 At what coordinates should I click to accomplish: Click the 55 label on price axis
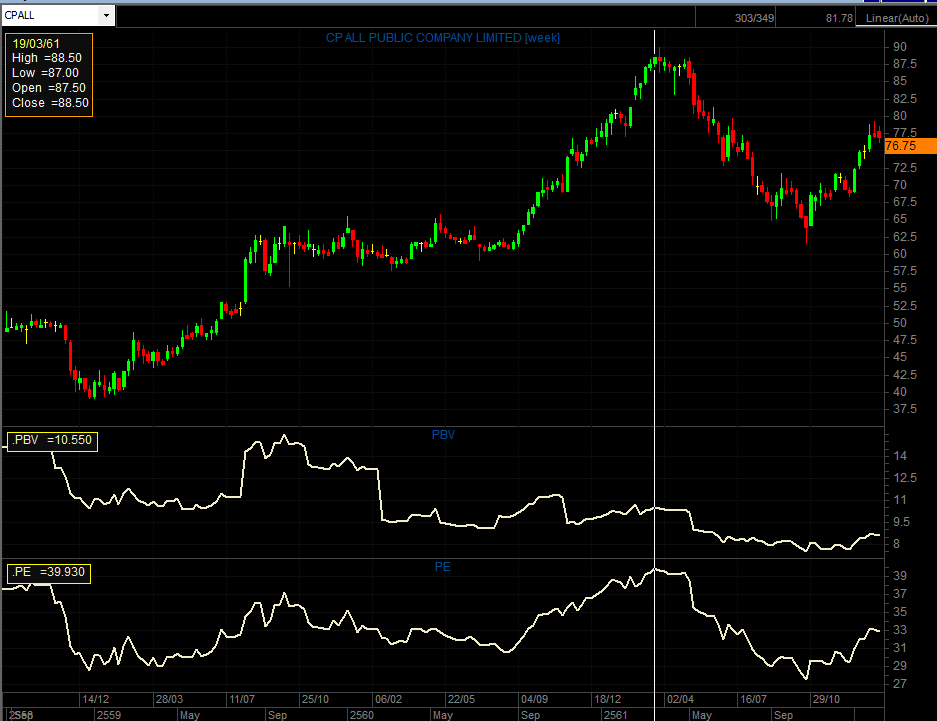click(900, 288)
